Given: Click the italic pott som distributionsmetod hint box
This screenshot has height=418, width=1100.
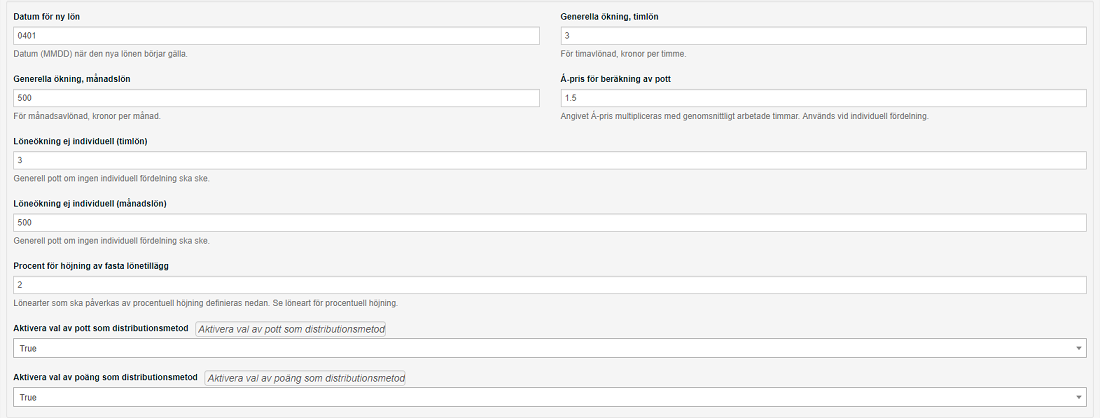Looking at the screenshot, I should (x=290, y=329).
